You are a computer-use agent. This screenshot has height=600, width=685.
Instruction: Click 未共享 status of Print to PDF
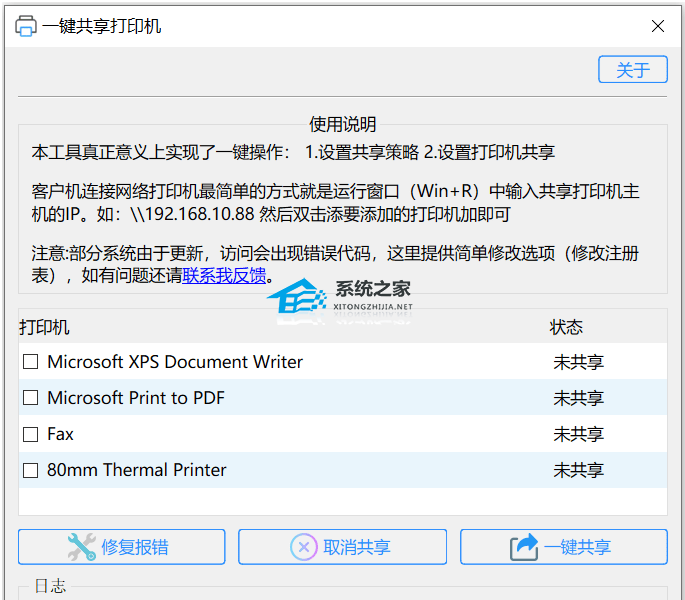pos(578,399)
